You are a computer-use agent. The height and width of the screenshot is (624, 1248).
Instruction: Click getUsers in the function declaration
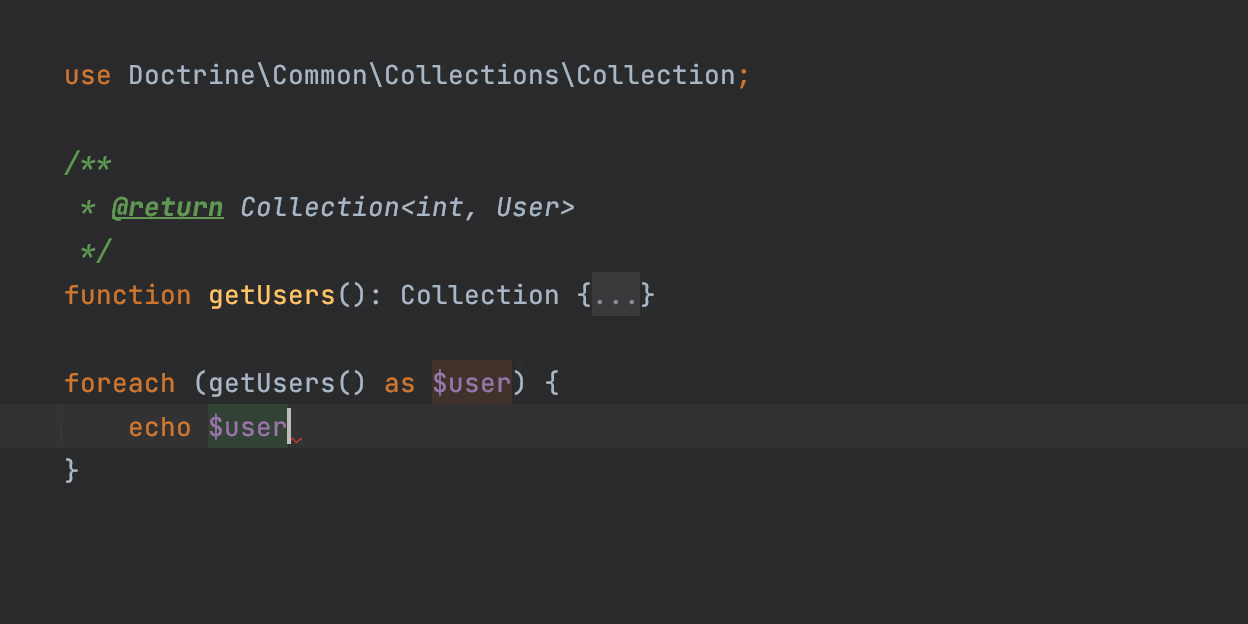(272, 295)
